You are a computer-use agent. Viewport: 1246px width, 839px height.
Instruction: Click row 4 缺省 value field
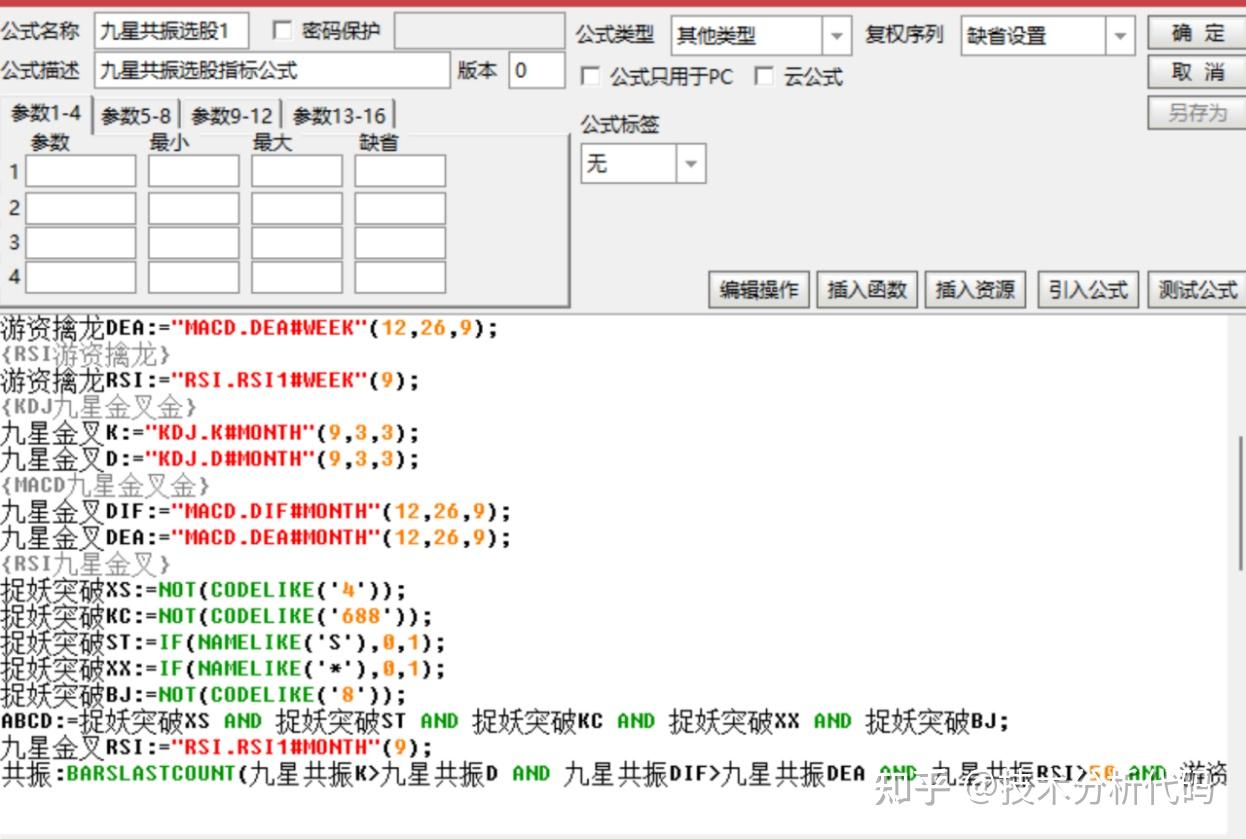[400, 277]
